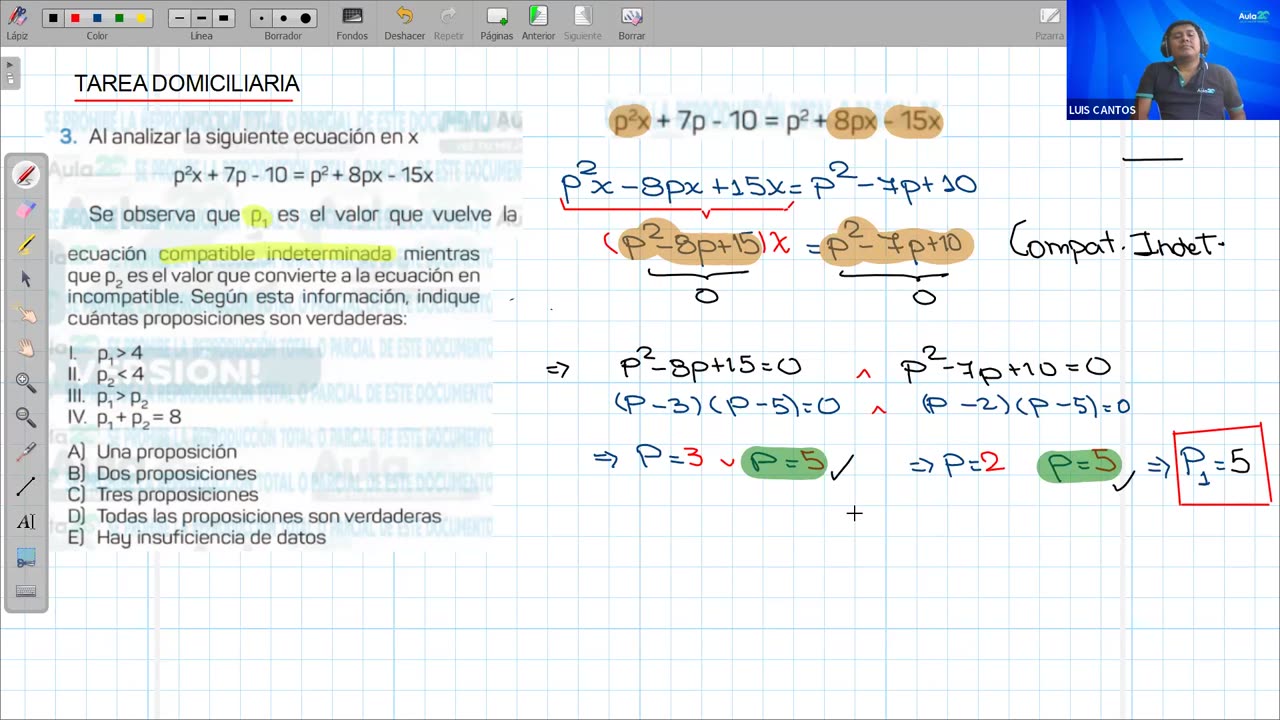Click the Repetir redo button
The width and height of the screenshot is (1280, 720).
pos(448,22)
